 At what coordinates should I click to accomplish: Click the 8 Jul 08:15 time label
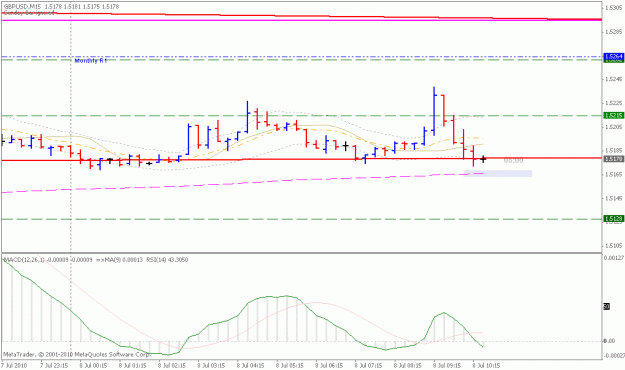408,365
